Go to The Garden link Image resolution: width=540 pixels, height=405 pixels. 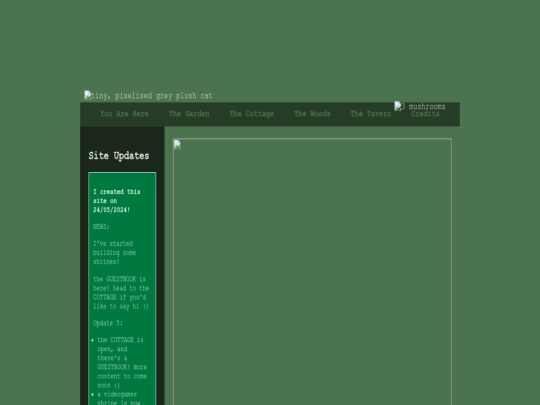[189, 114]
